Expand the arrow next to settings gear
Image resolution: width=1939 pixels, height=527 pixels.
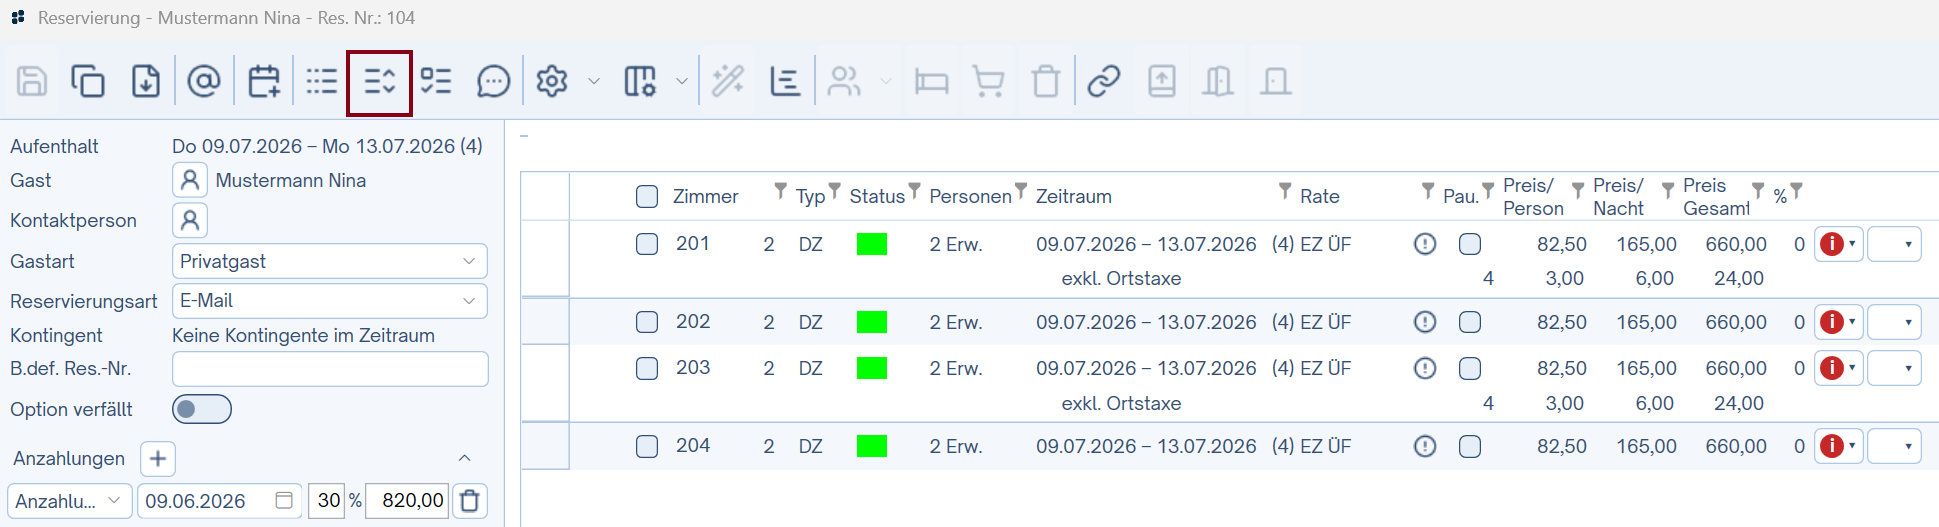(x=594, y=81)
